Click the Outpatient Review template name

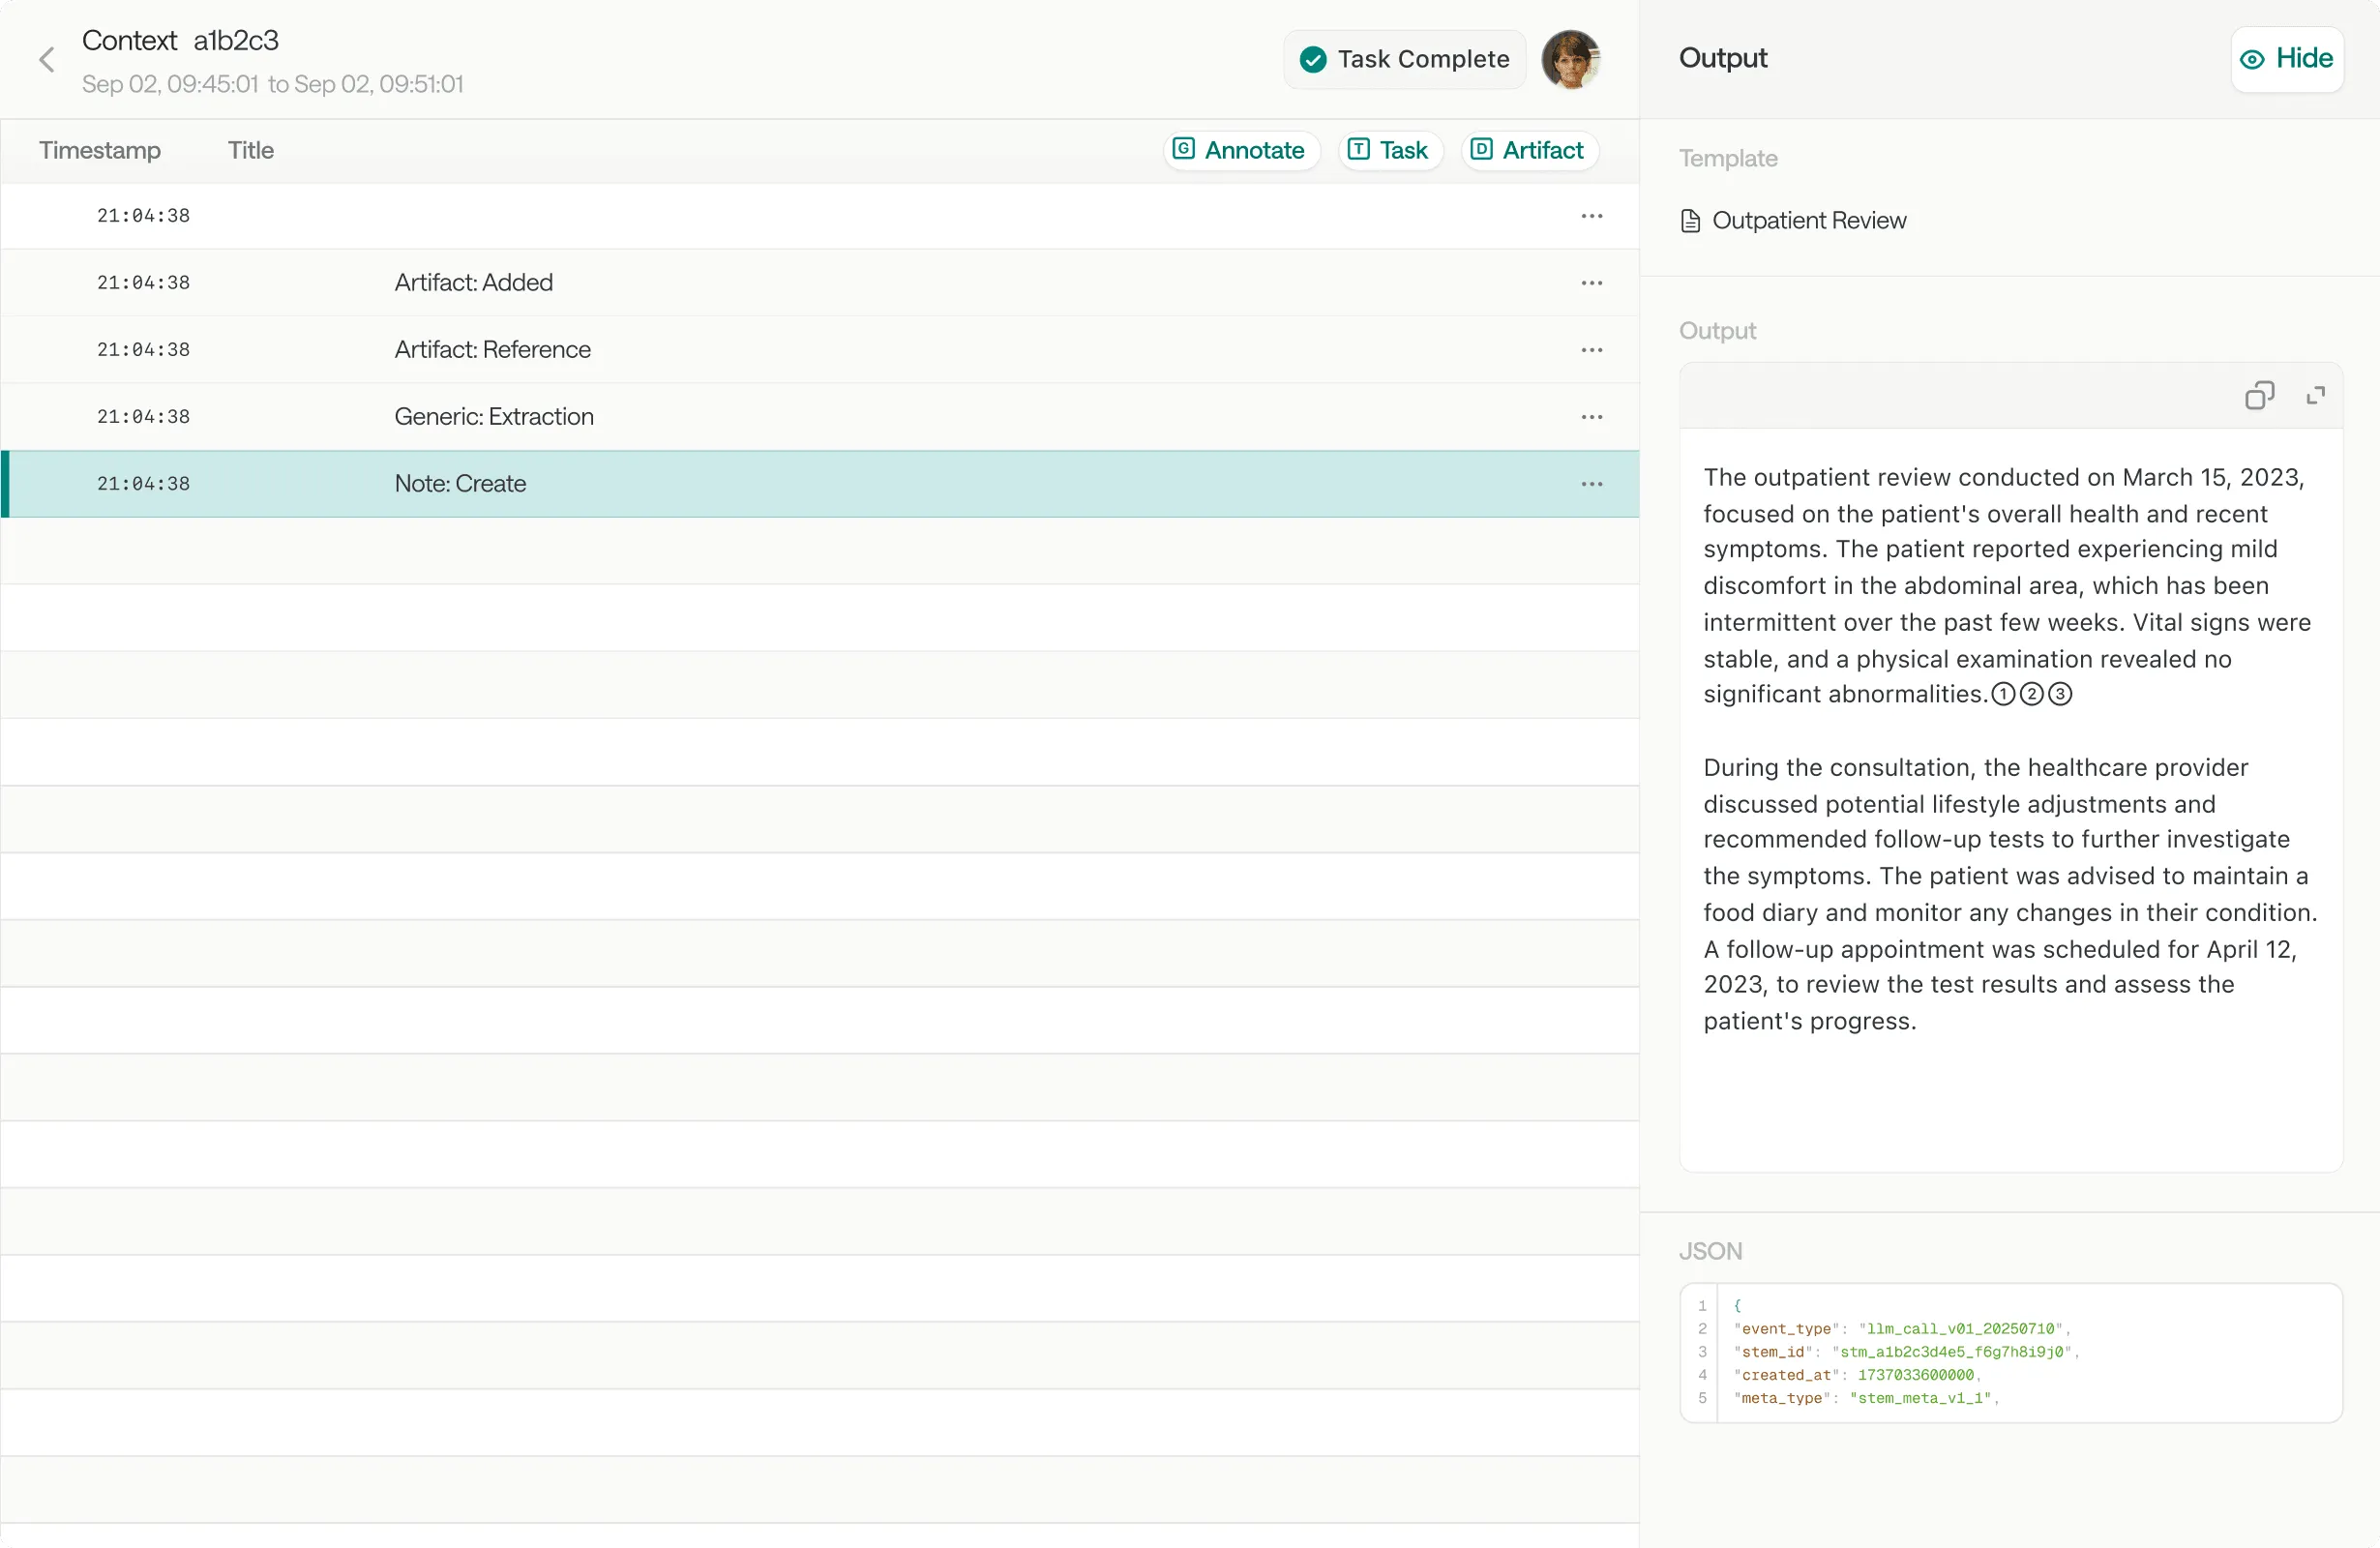pos(1809,221)
